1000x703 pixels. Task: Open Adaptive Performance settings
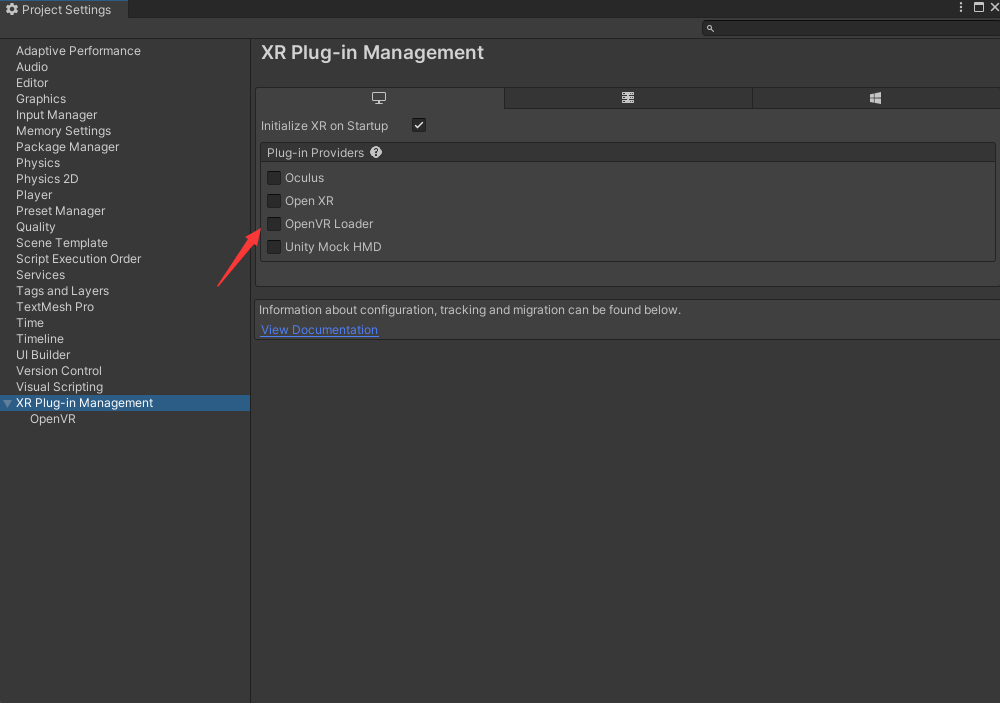(78, 51)
